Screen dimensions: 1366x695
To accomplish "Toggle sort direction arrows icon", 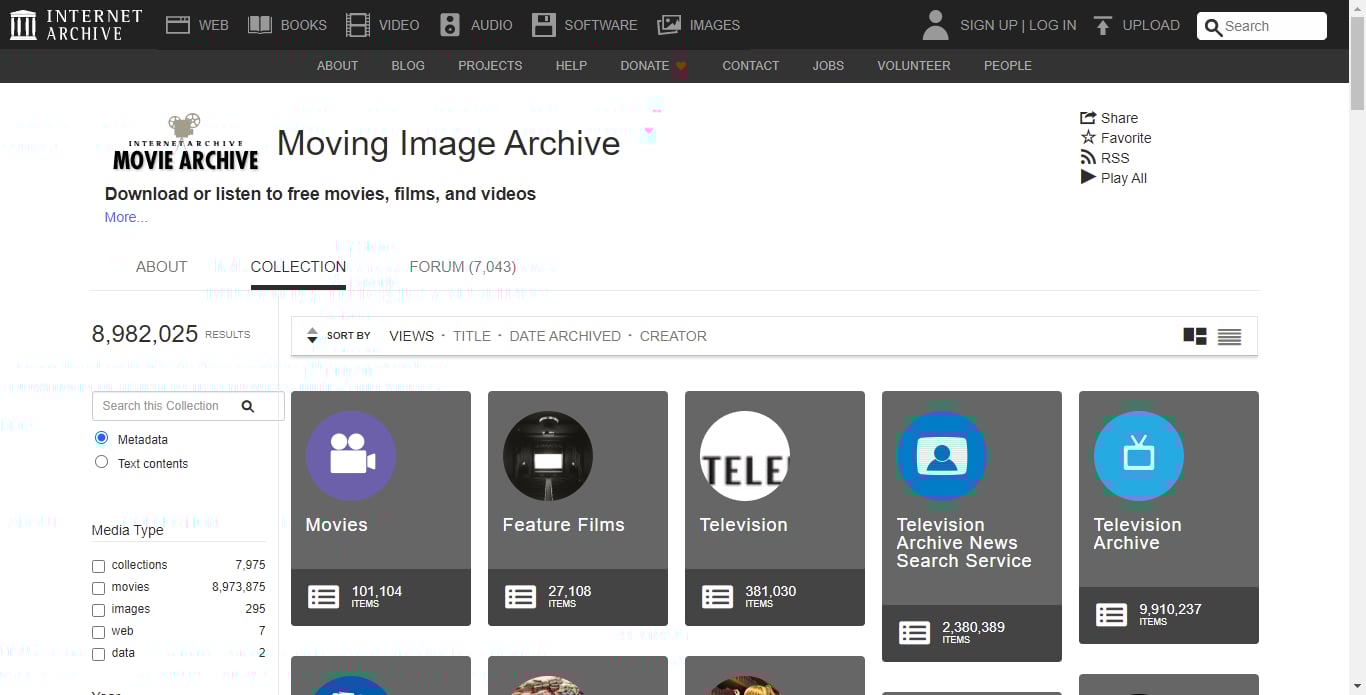I will pos(312,336).
